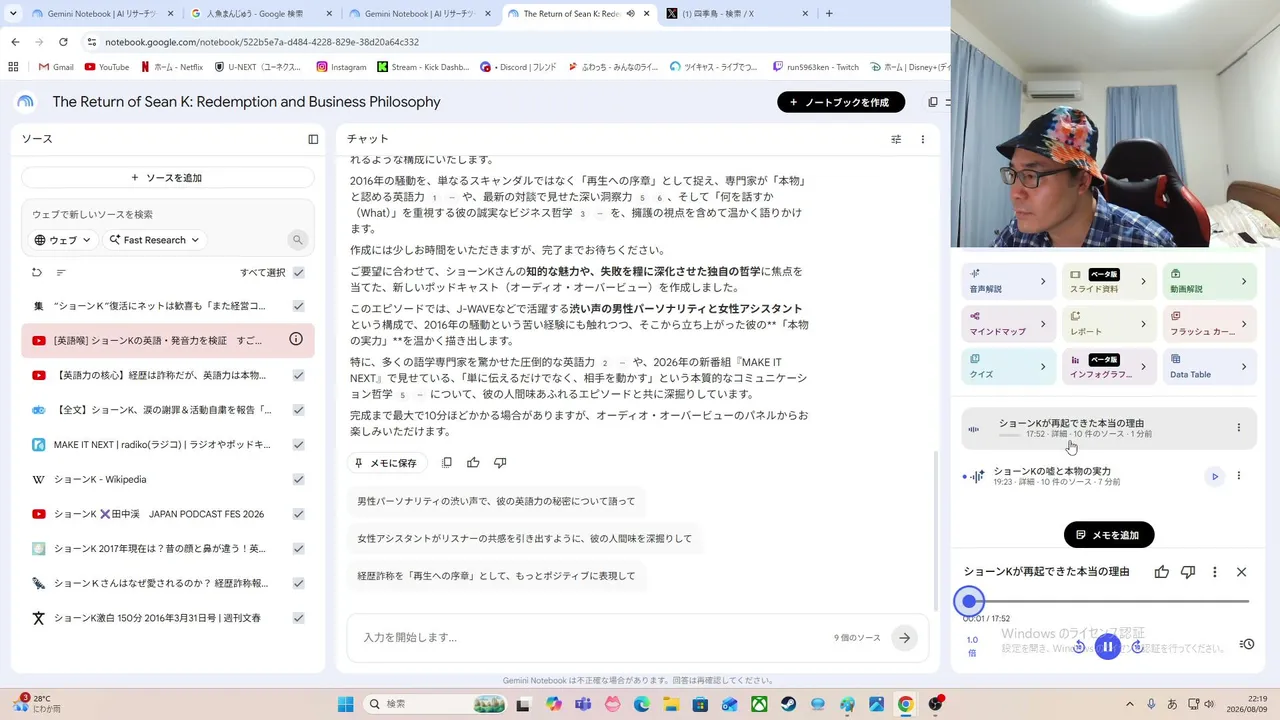This screenshot has width=1280, height=720.
Task: Switch to the 四季島 - 検索 / X tab
Action: [x=735, y=14]
